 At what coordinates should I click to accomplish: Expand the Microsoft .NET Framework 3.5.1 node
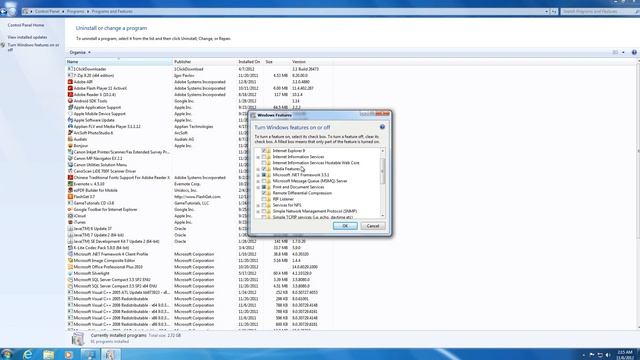pos(258,175)
